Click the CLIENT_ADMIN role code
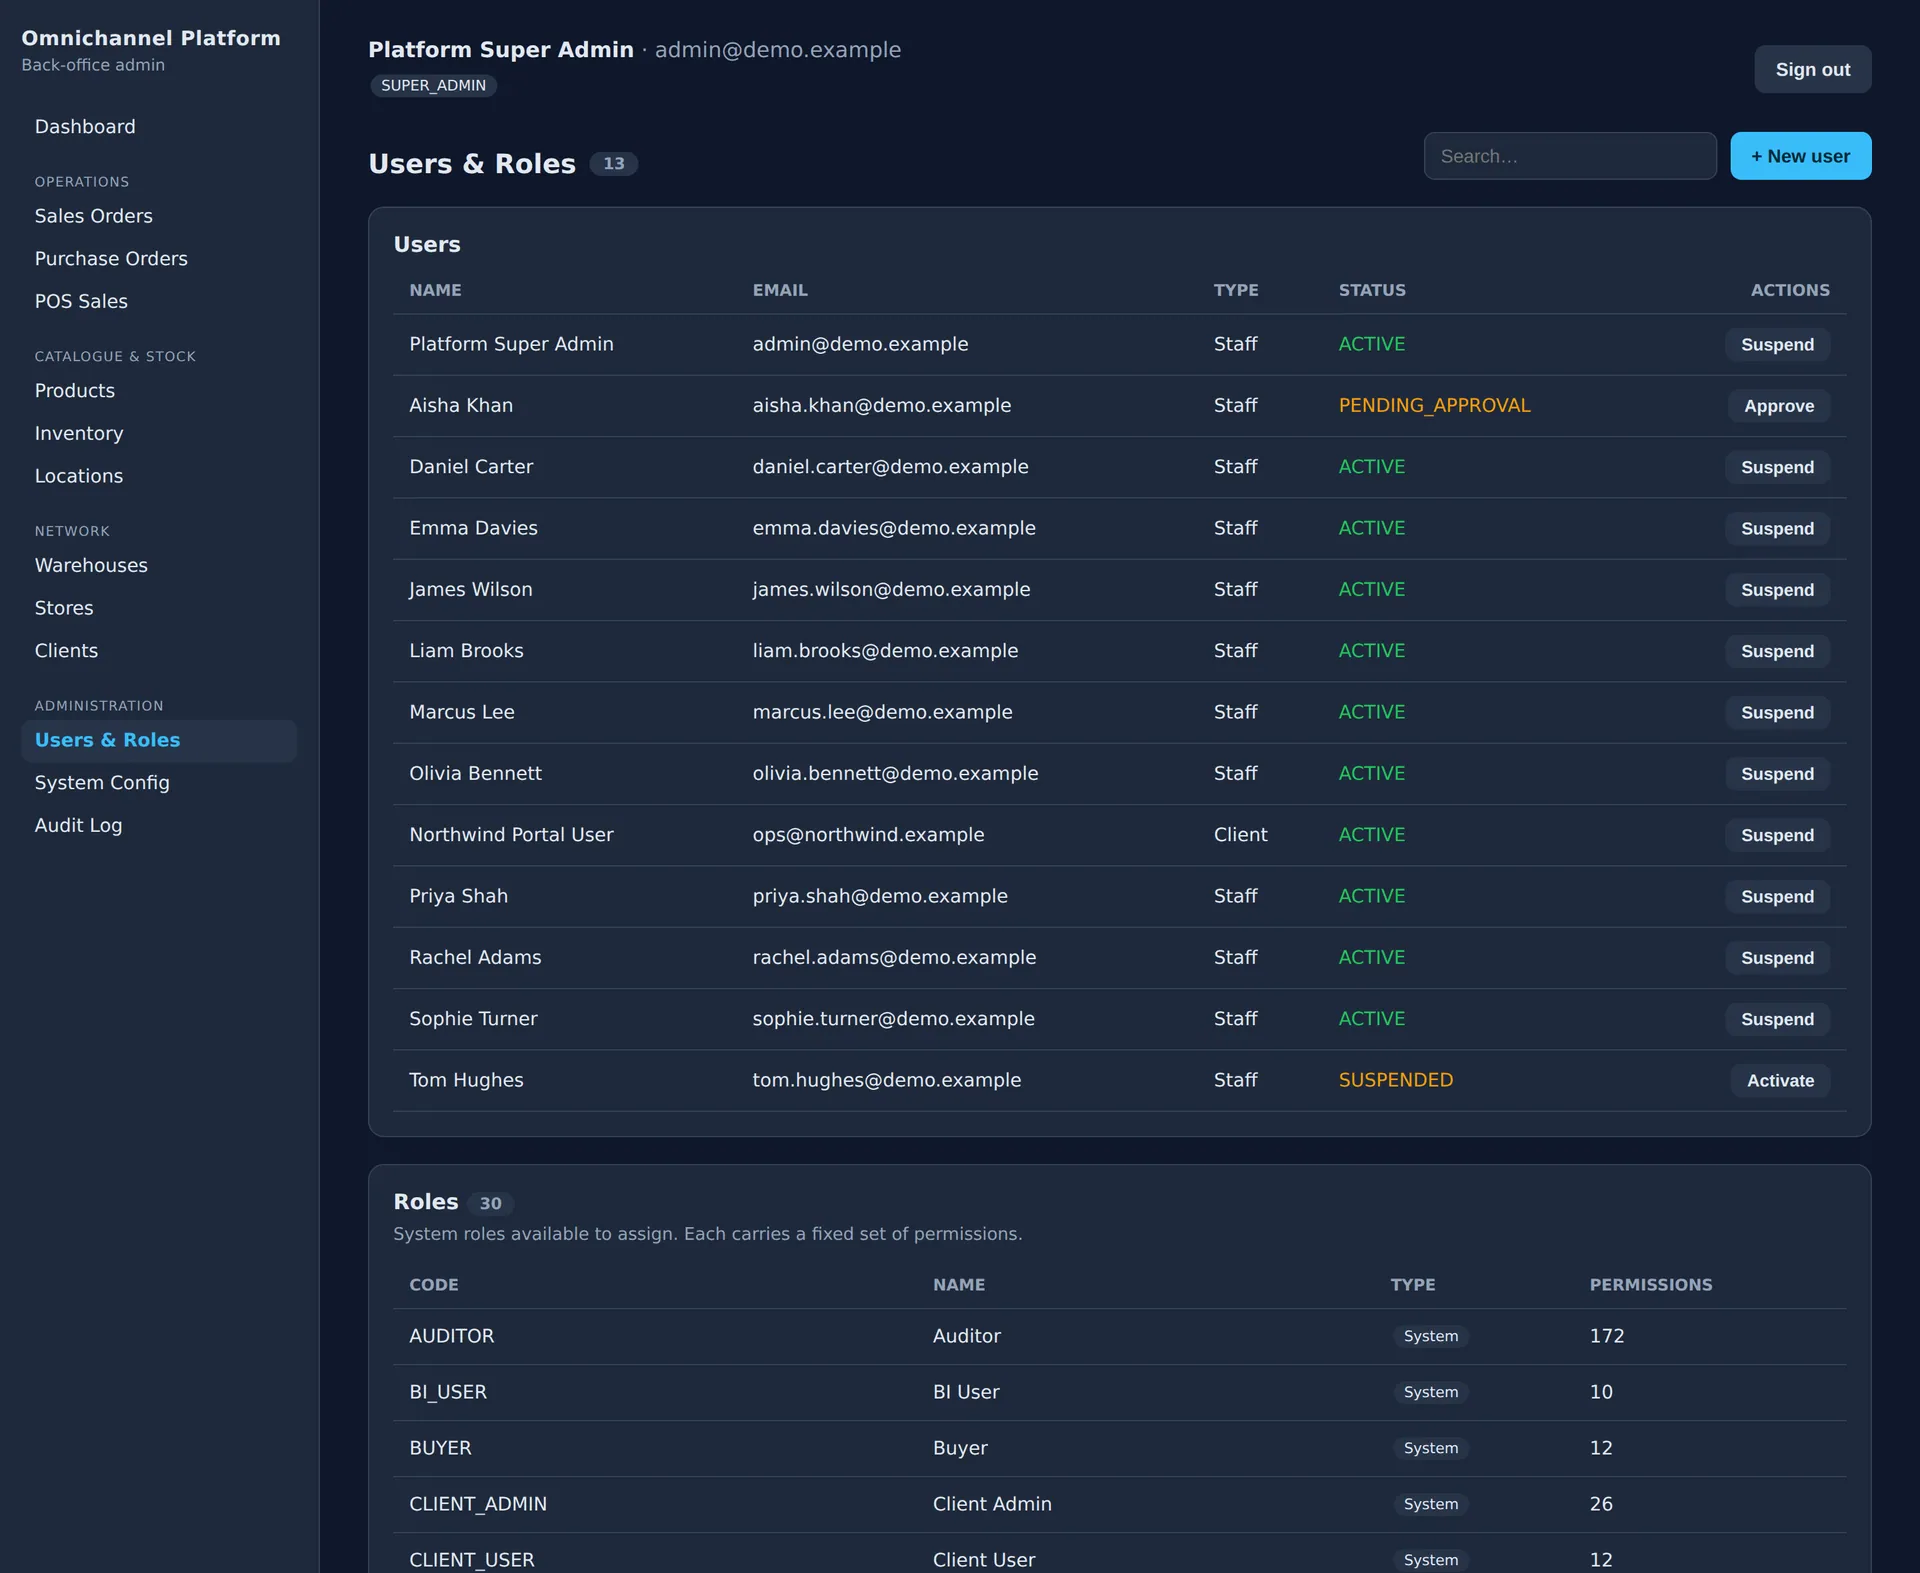Image resolution: width=1920 pixels, height=1573 pixels. [x=478, y=1504]
